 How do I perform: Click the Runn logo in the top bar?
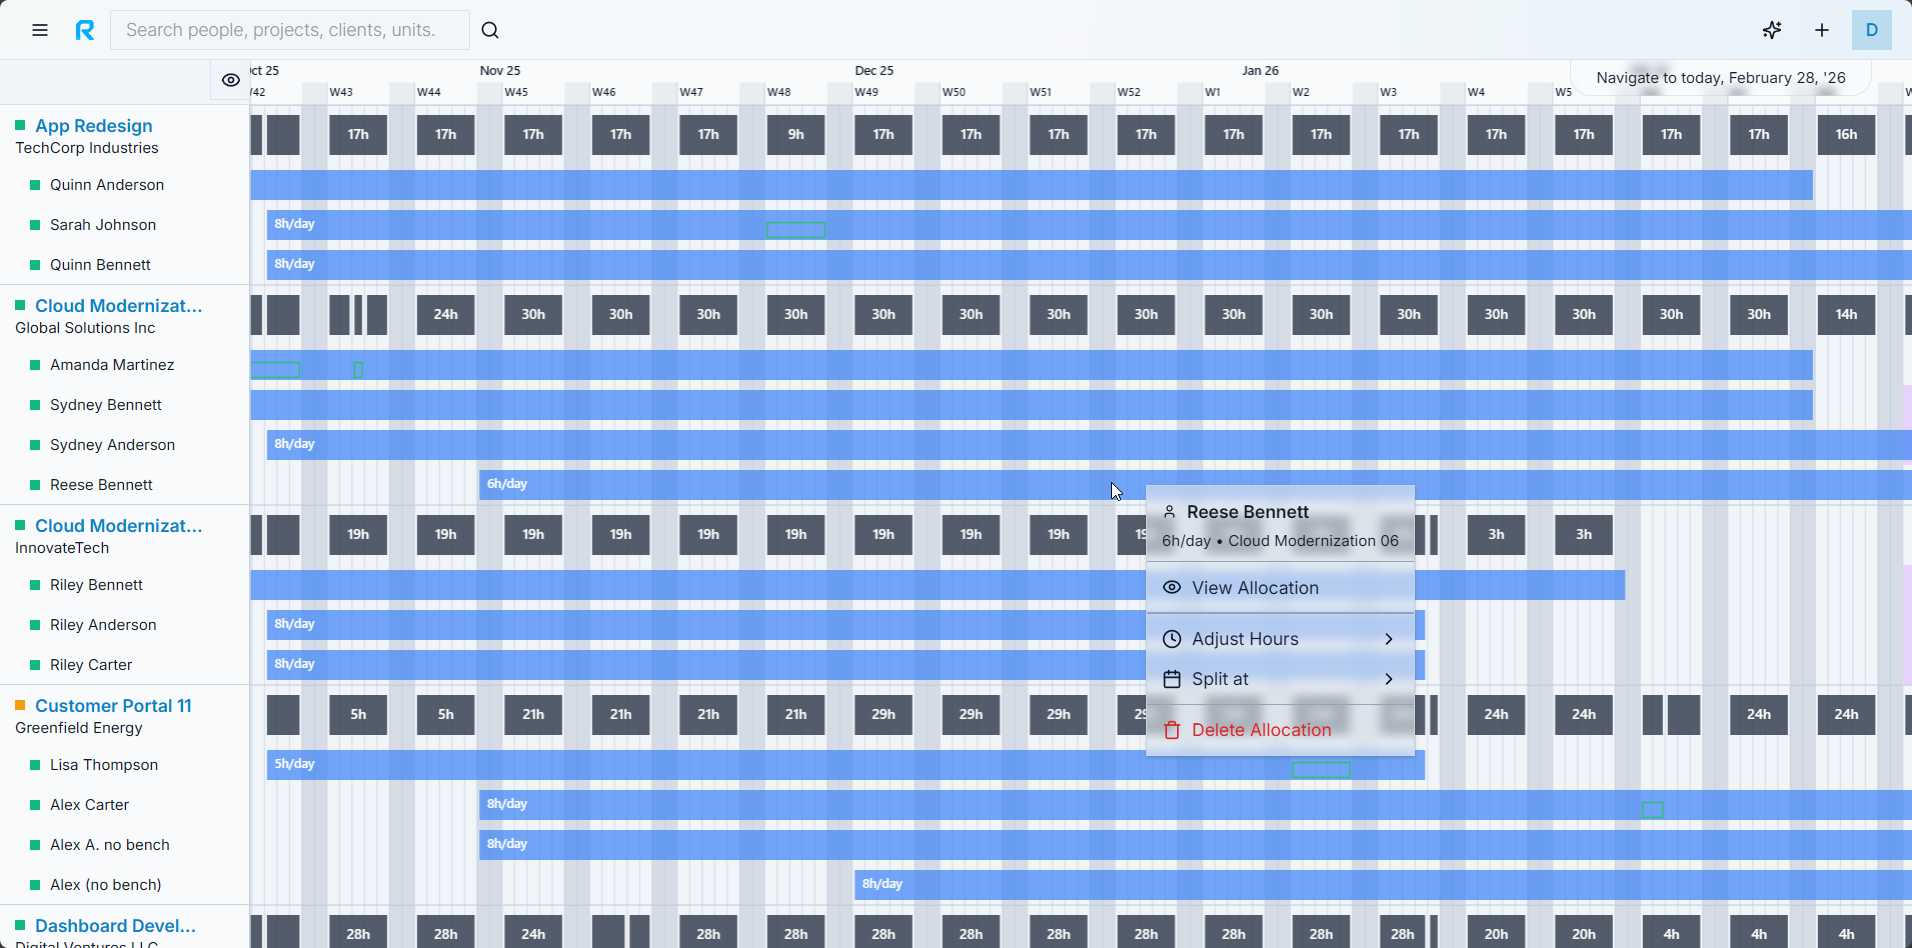85,30
